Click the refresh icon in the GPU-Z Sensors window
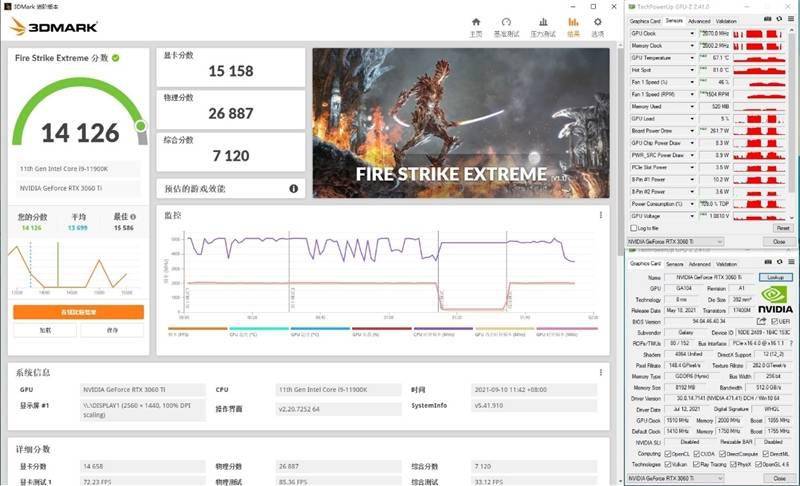The image size is (800, 486). pos(779,19)
